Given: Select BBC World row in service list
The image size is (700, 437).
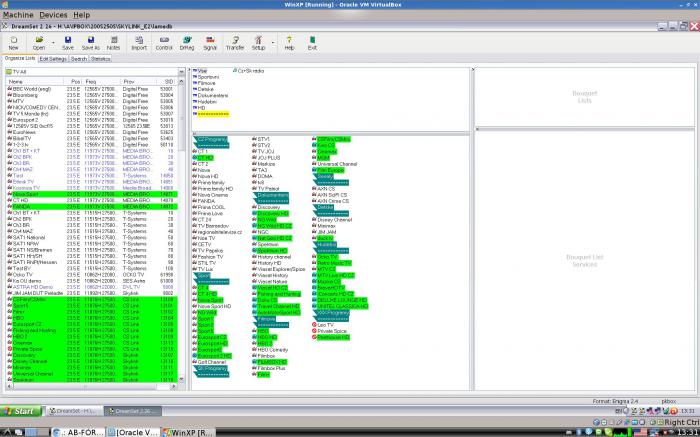Looking at the screenshot, I should tap(92, 89).
